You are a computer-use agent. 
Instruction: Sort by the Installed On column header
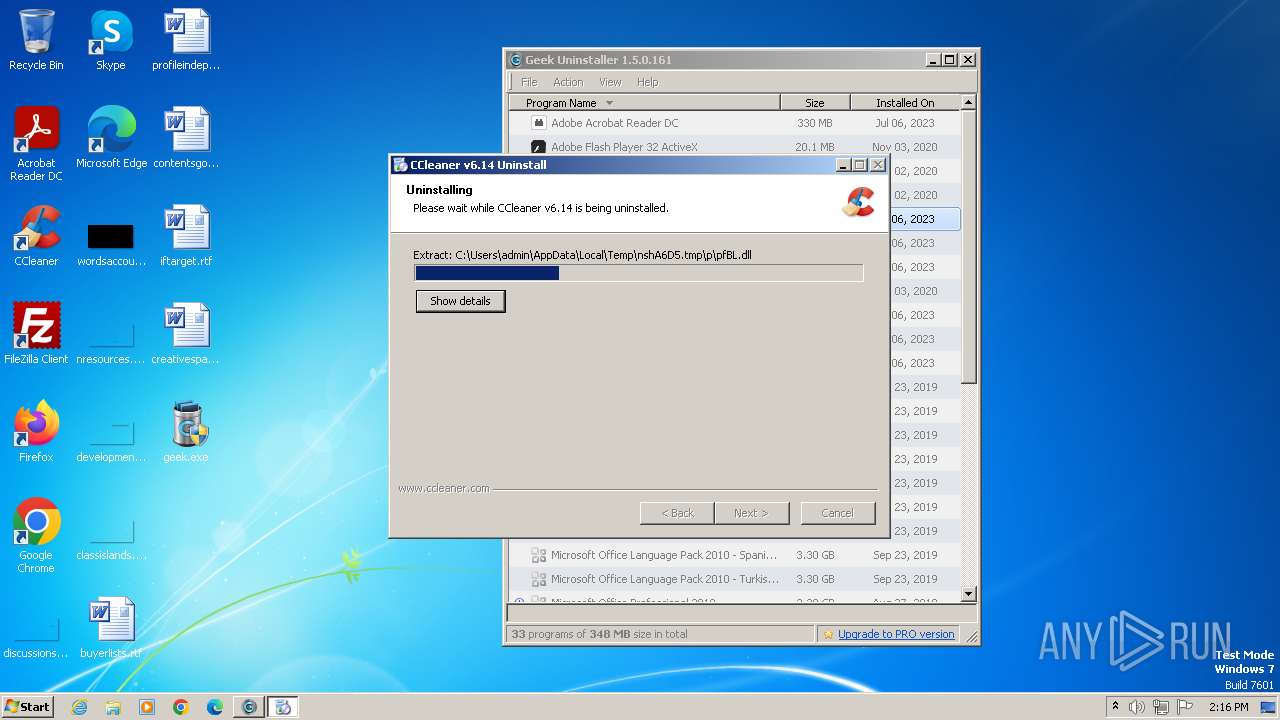tap(905, 103)
